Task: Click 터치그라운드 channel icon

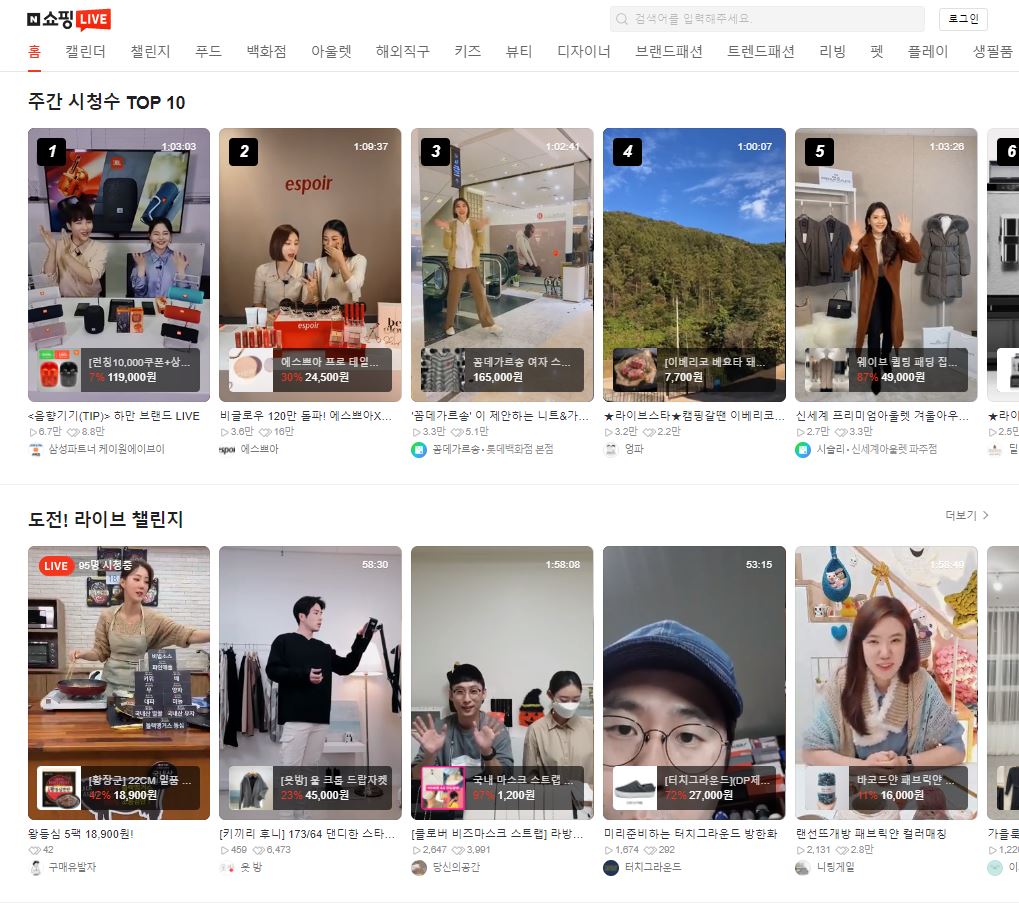Action: (611, 868)
